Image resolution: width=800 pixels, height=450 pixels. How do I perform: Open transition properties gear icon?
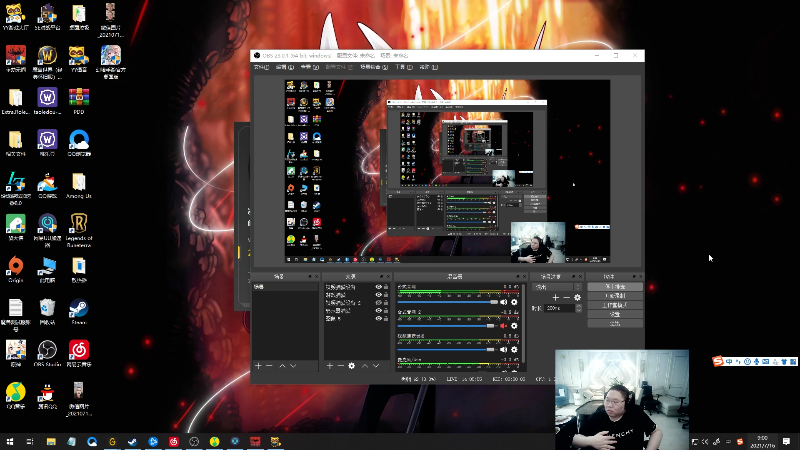coord(578,297)
